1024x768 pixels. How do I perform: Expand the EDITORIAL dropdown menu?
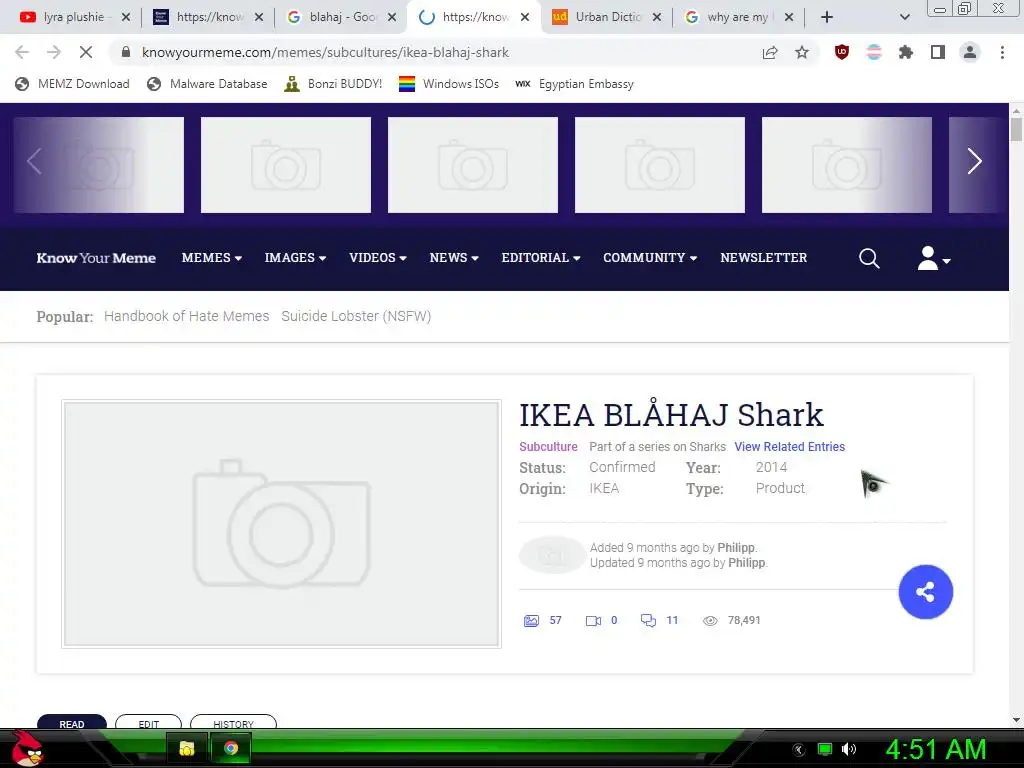tap(541, 258)
